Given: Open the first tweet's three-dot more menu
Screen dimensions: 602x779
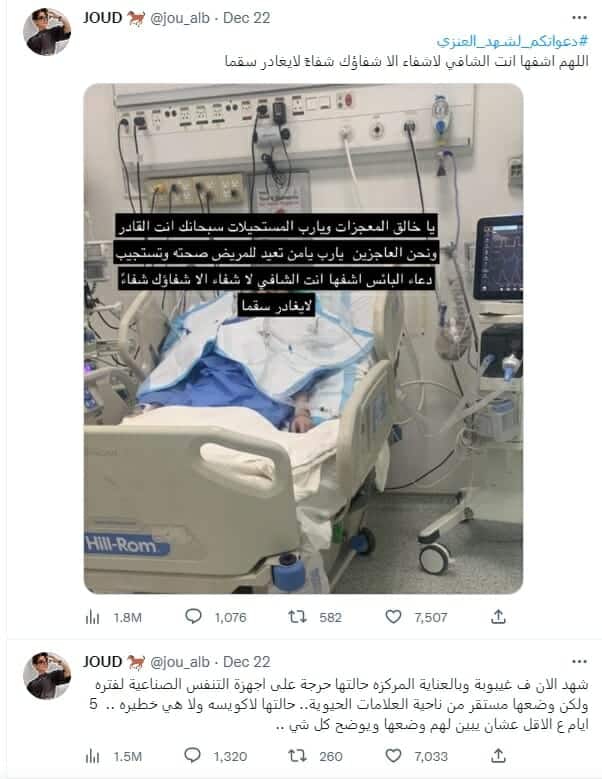Looking at the screenshot, I should pos(579,18).
